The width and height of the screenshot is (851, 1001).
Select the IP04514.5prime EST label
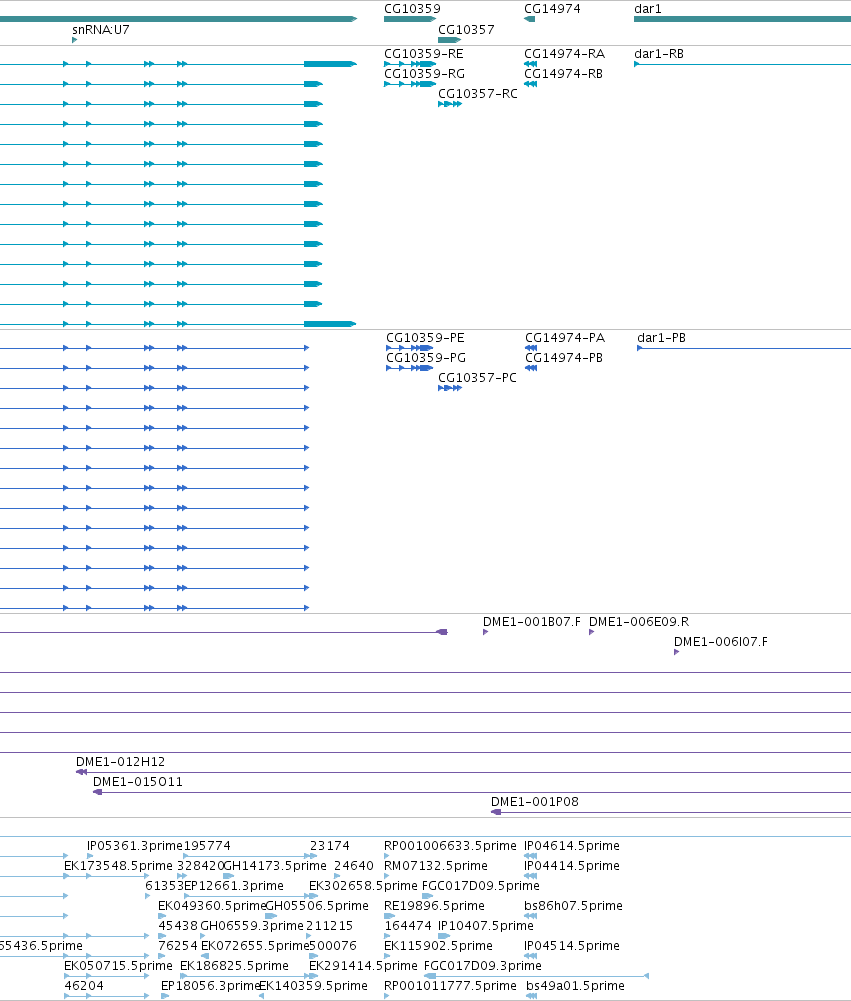(572, 945)
